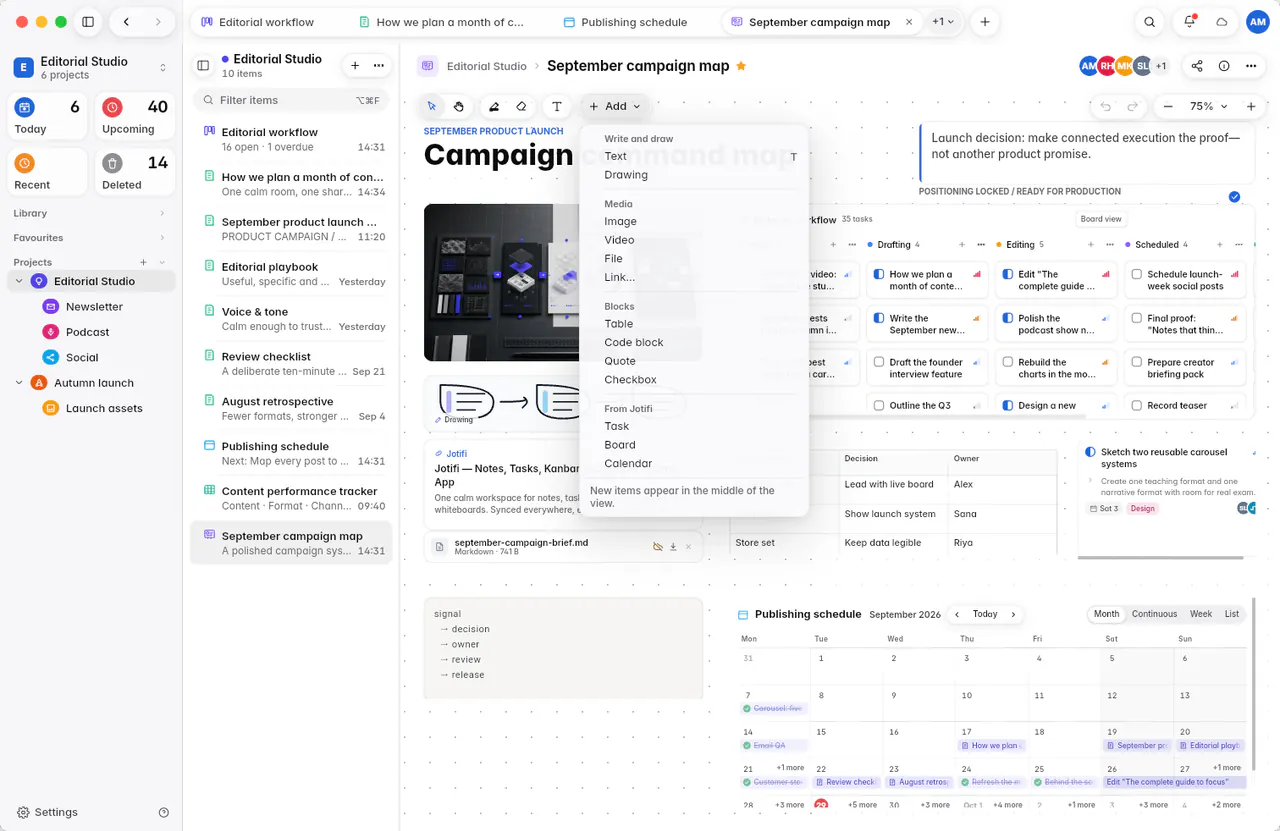
Task: Check 'Record teaser' task checkbox
Action: tap(1136, 406)
